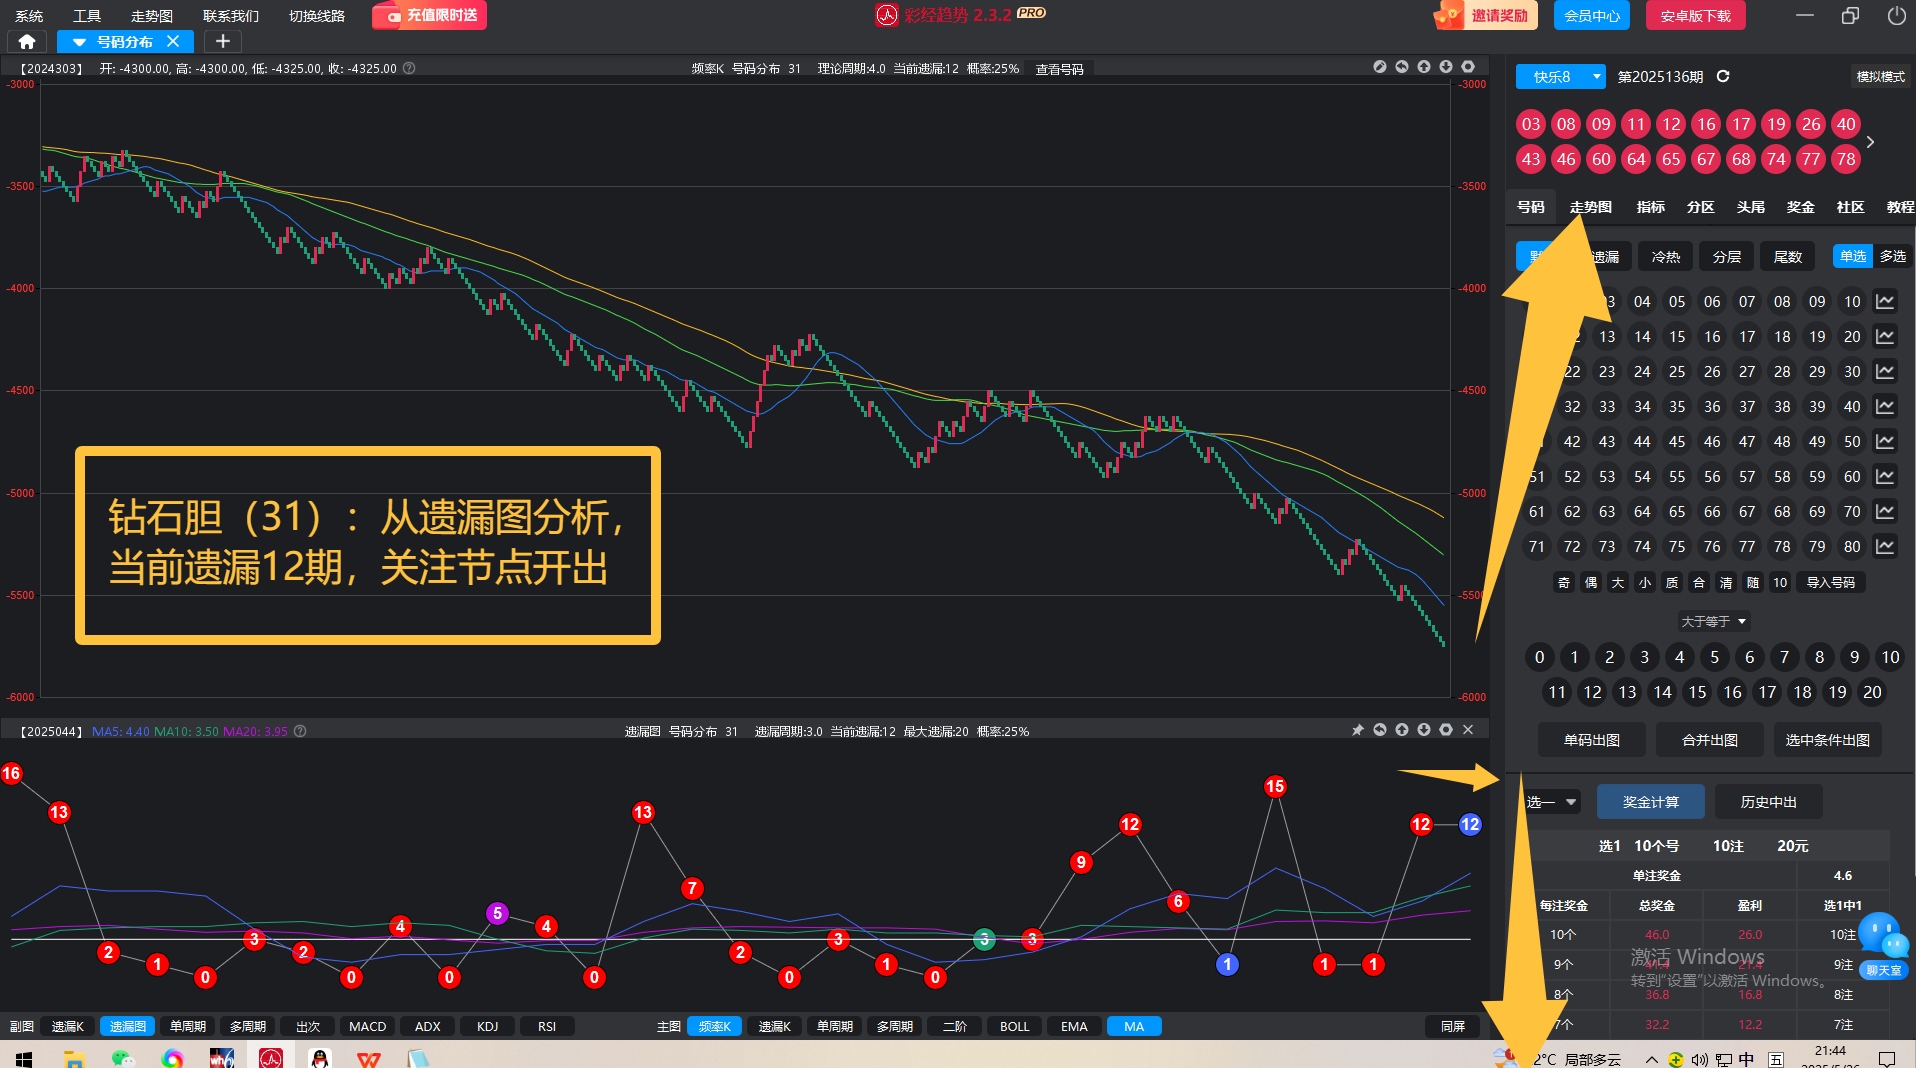Open the 工具 menu
1916x1068 pixels.
click(87, 16)
